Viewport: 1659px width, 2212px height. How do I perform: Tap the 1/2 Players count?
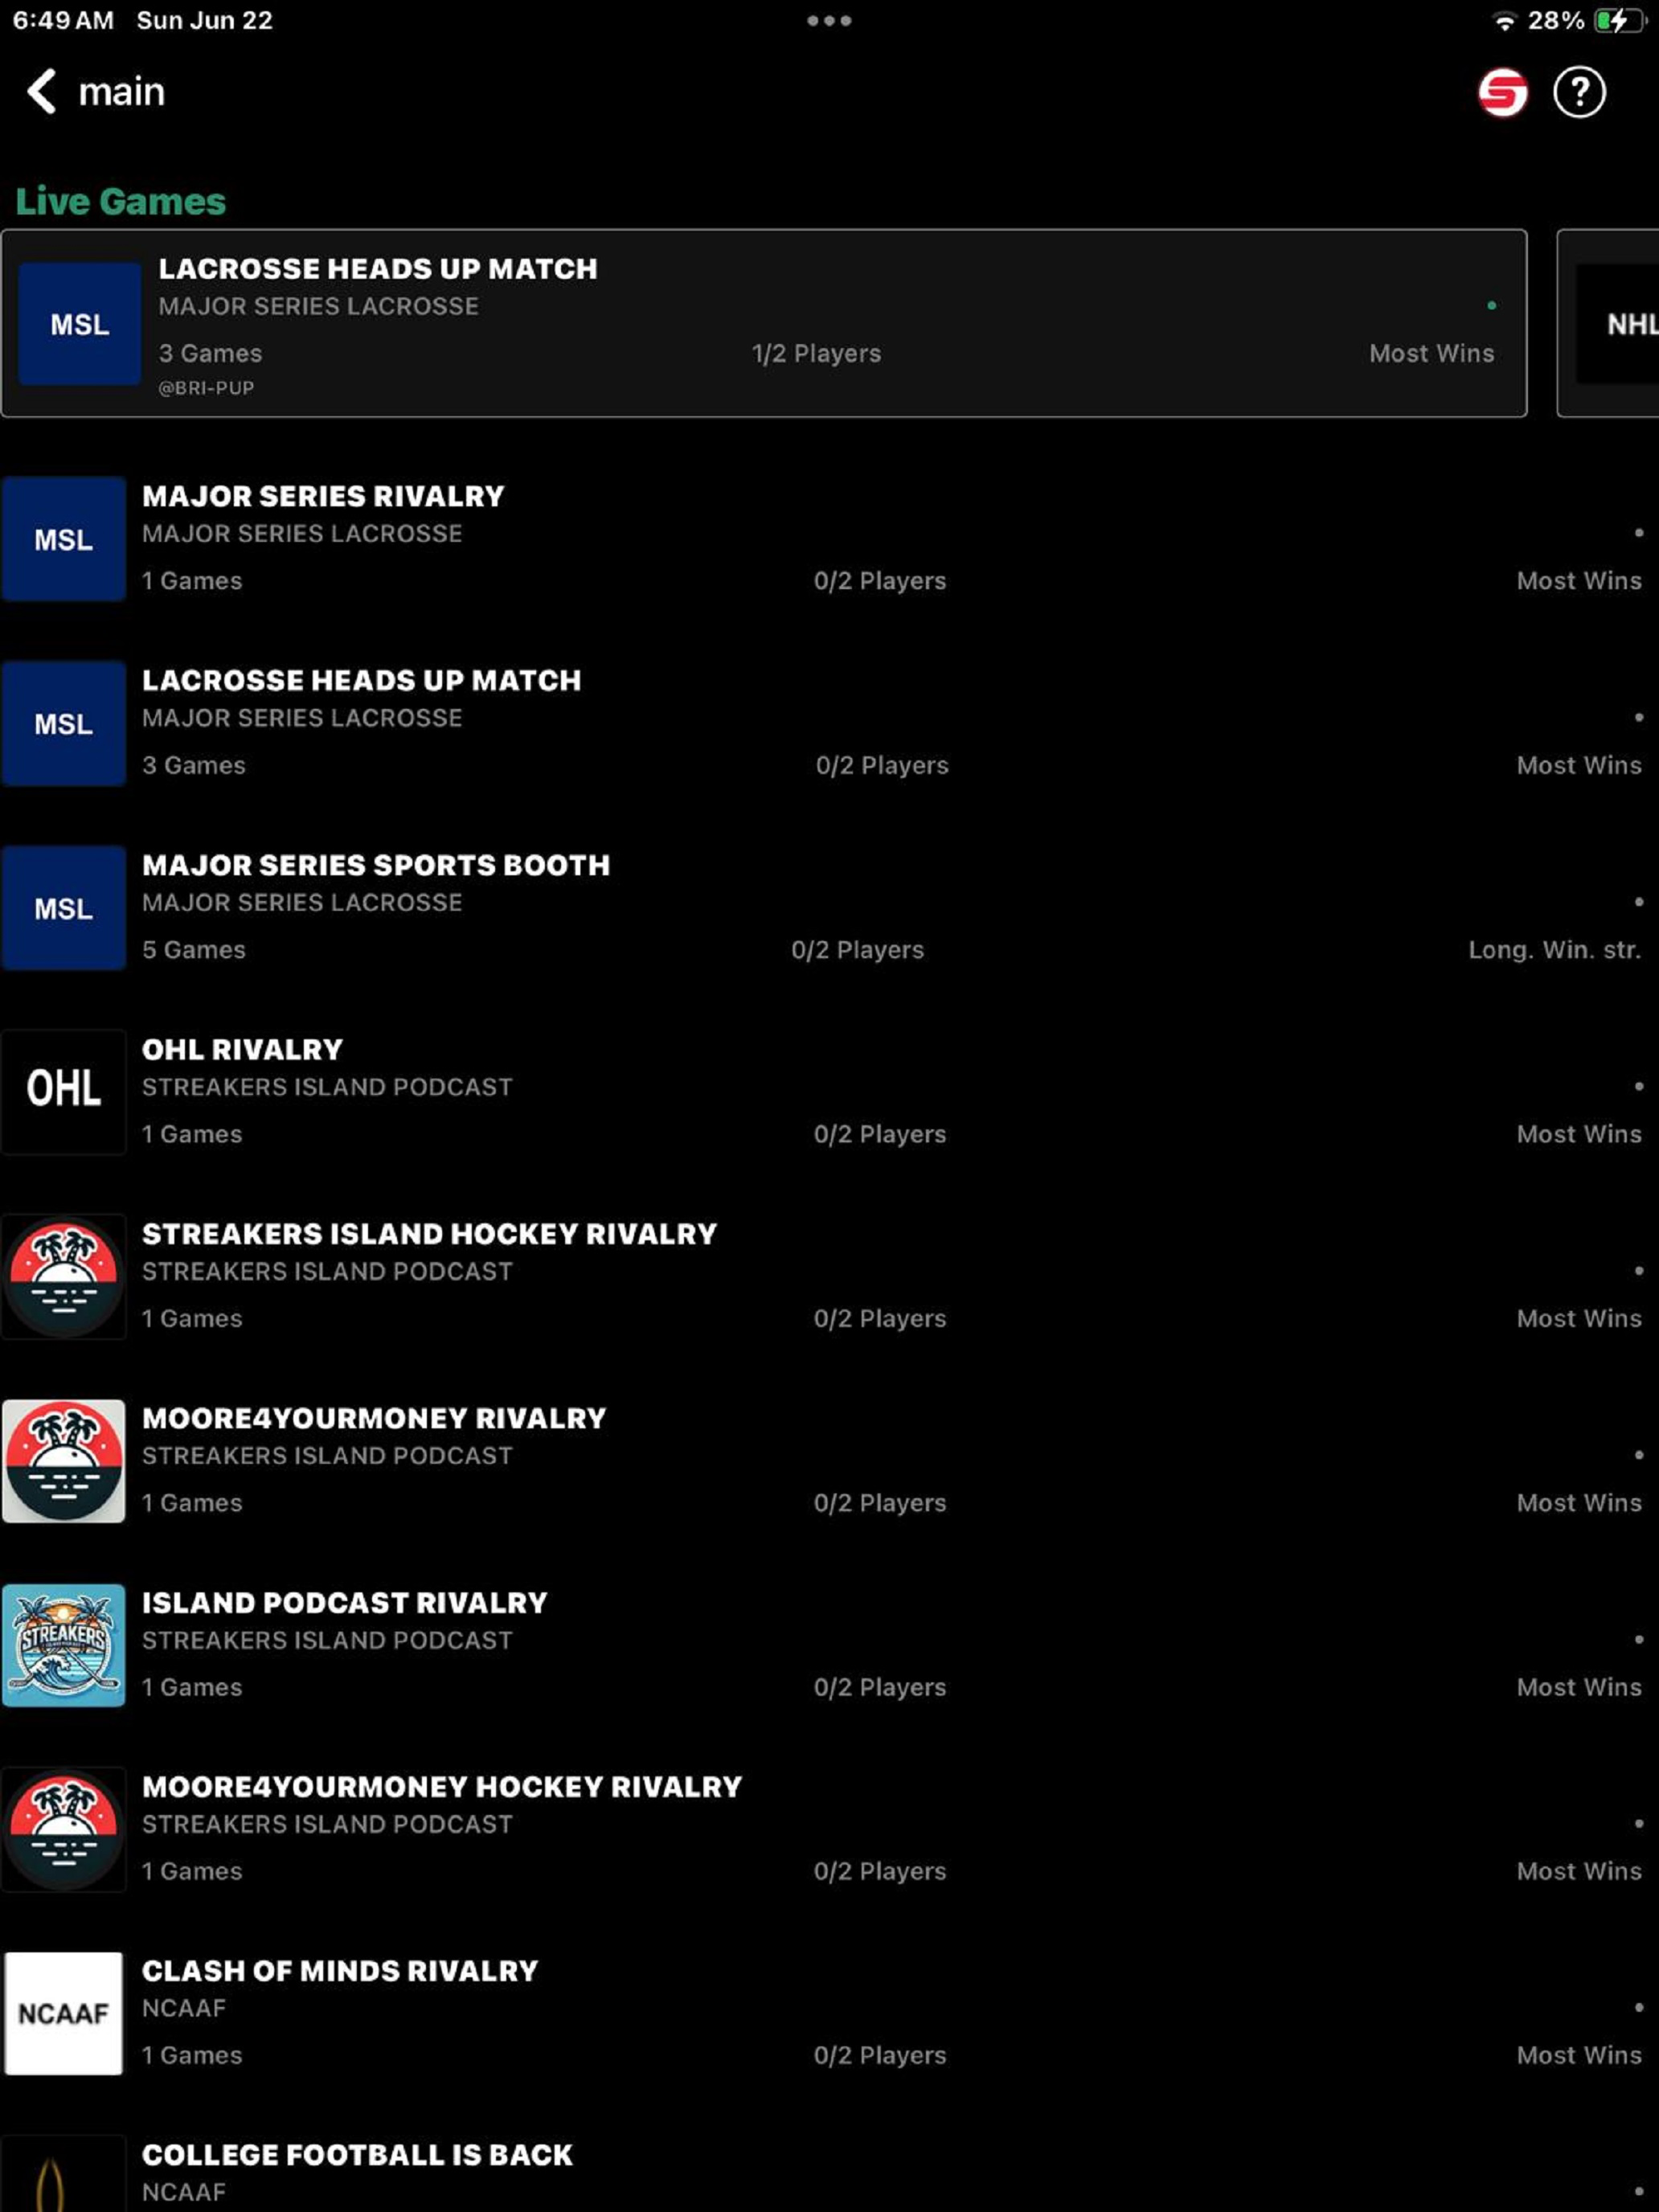(x=816, y=353)
